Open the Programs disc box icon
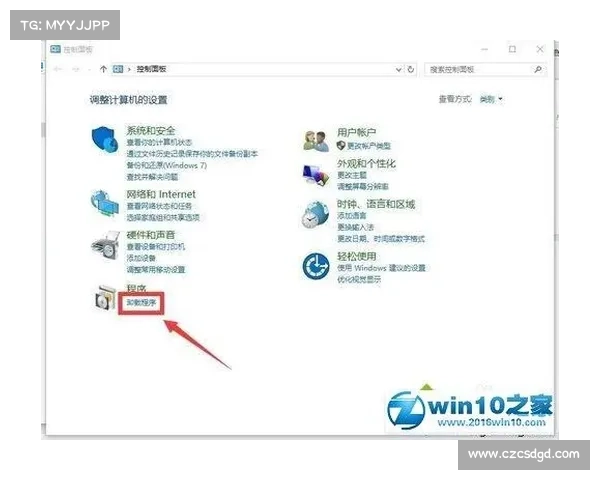The height and width of the screenshot is (480, 600). click(x=106, y=298)
